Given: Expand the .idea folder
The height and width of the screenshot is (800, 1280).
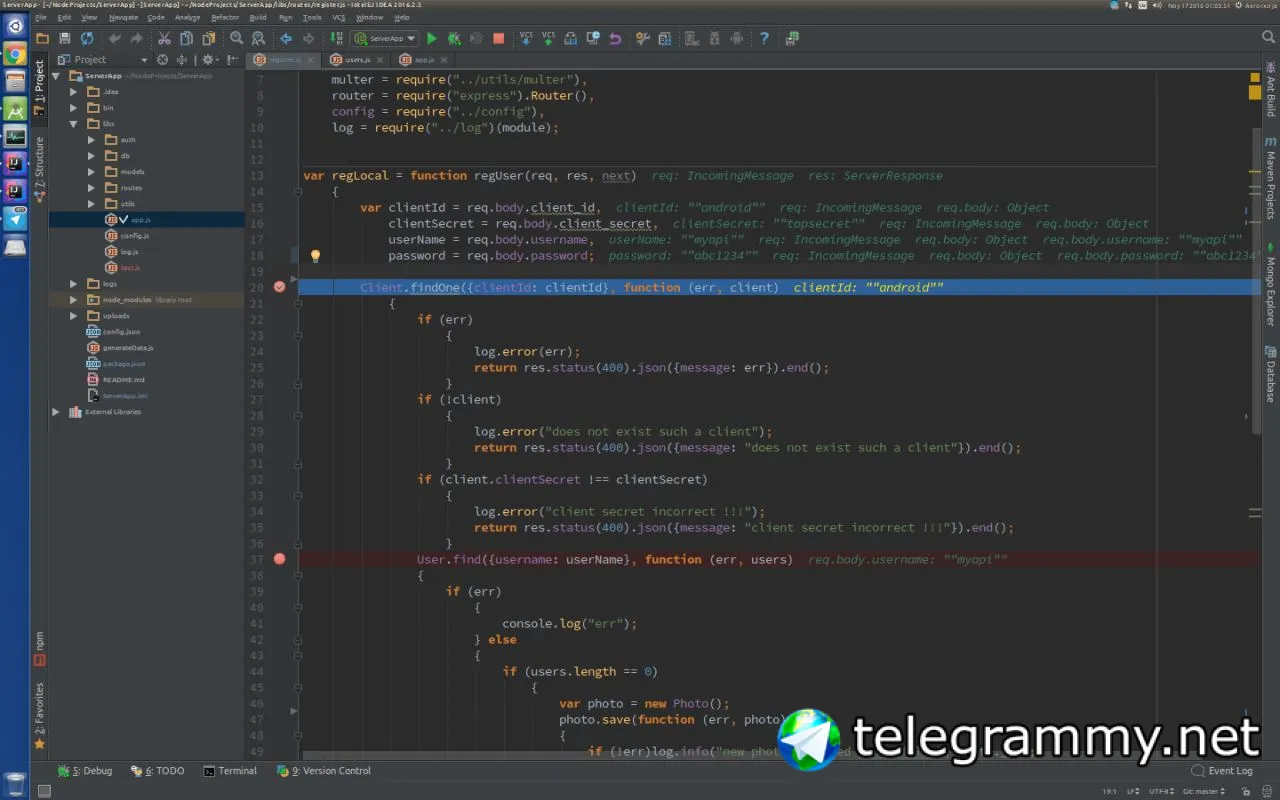Looking at the screenshot, I should point(73,92).
